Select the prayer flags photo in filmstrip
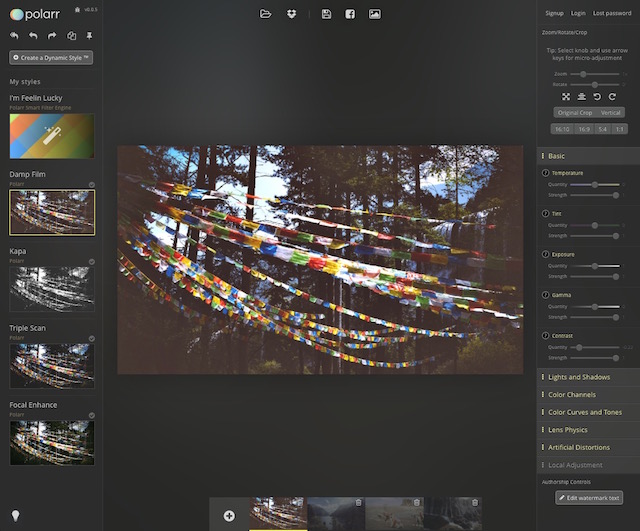This screenshot has width=640, height=531. click(278, 513)
